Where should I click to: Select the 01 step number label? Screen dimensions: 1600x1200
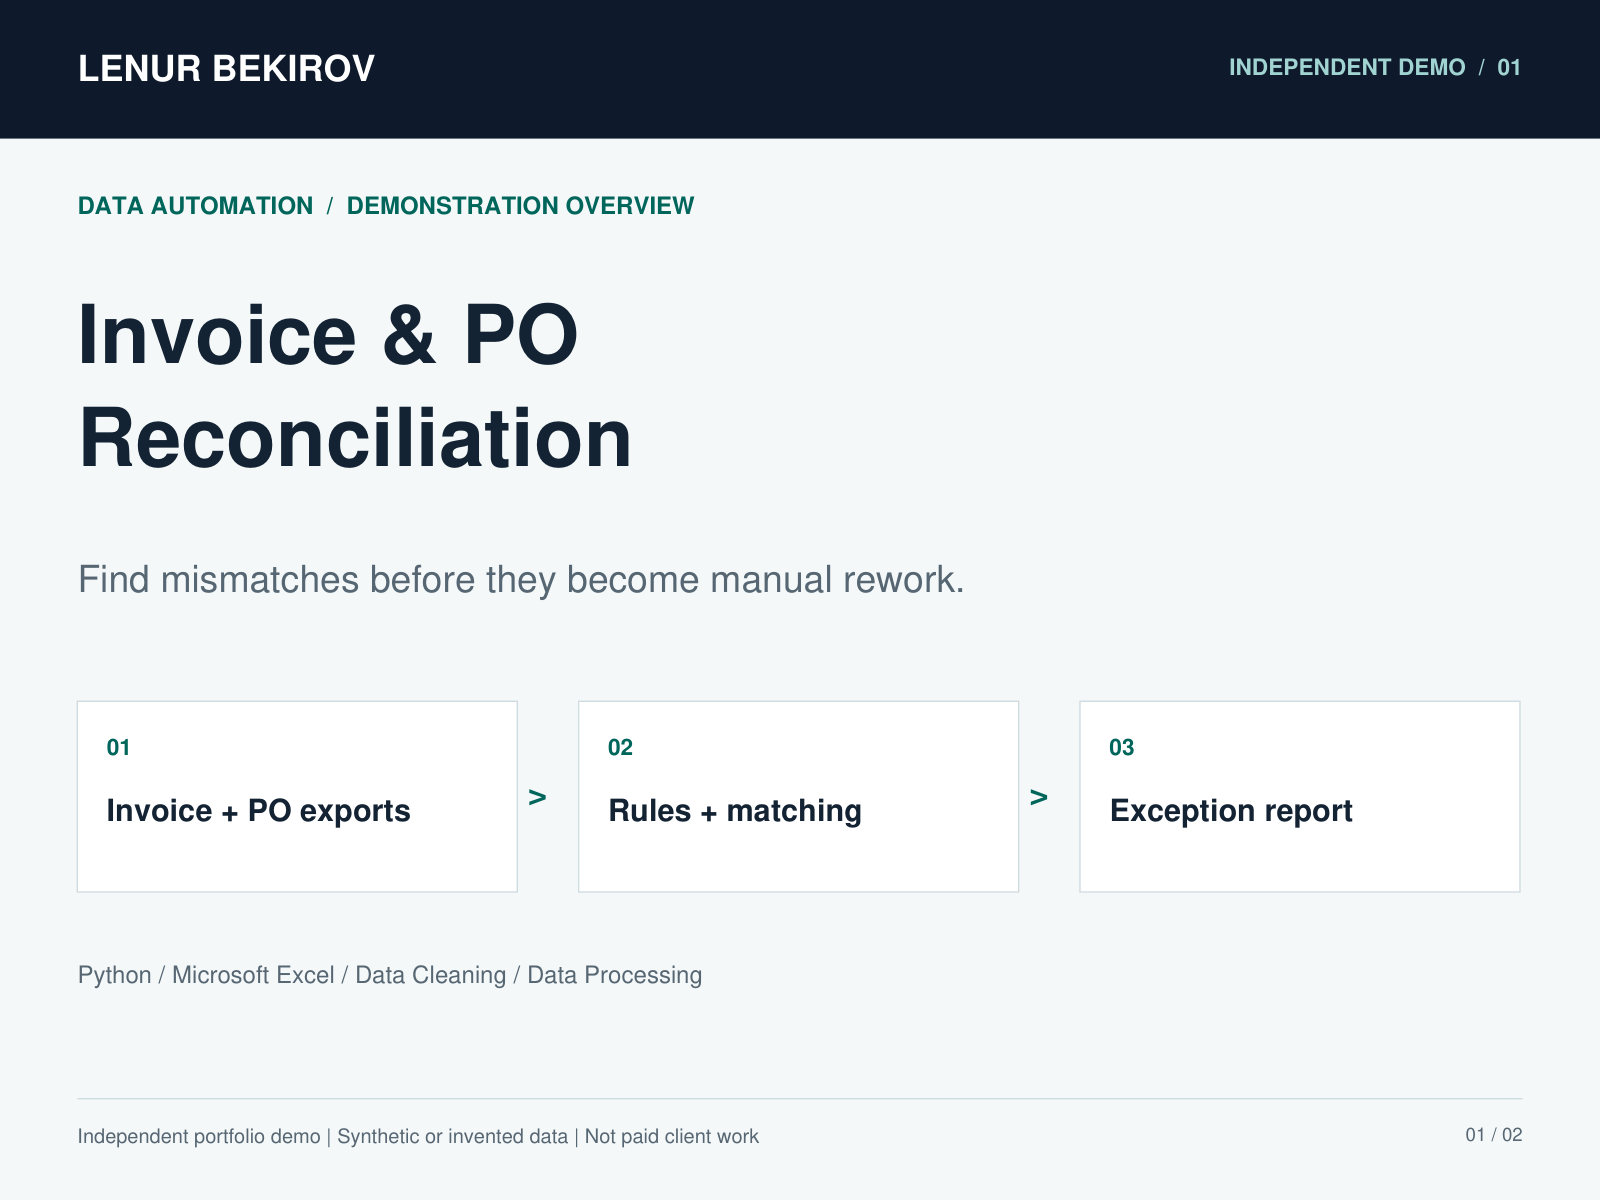pyautogui.click(x=118, y=748)
